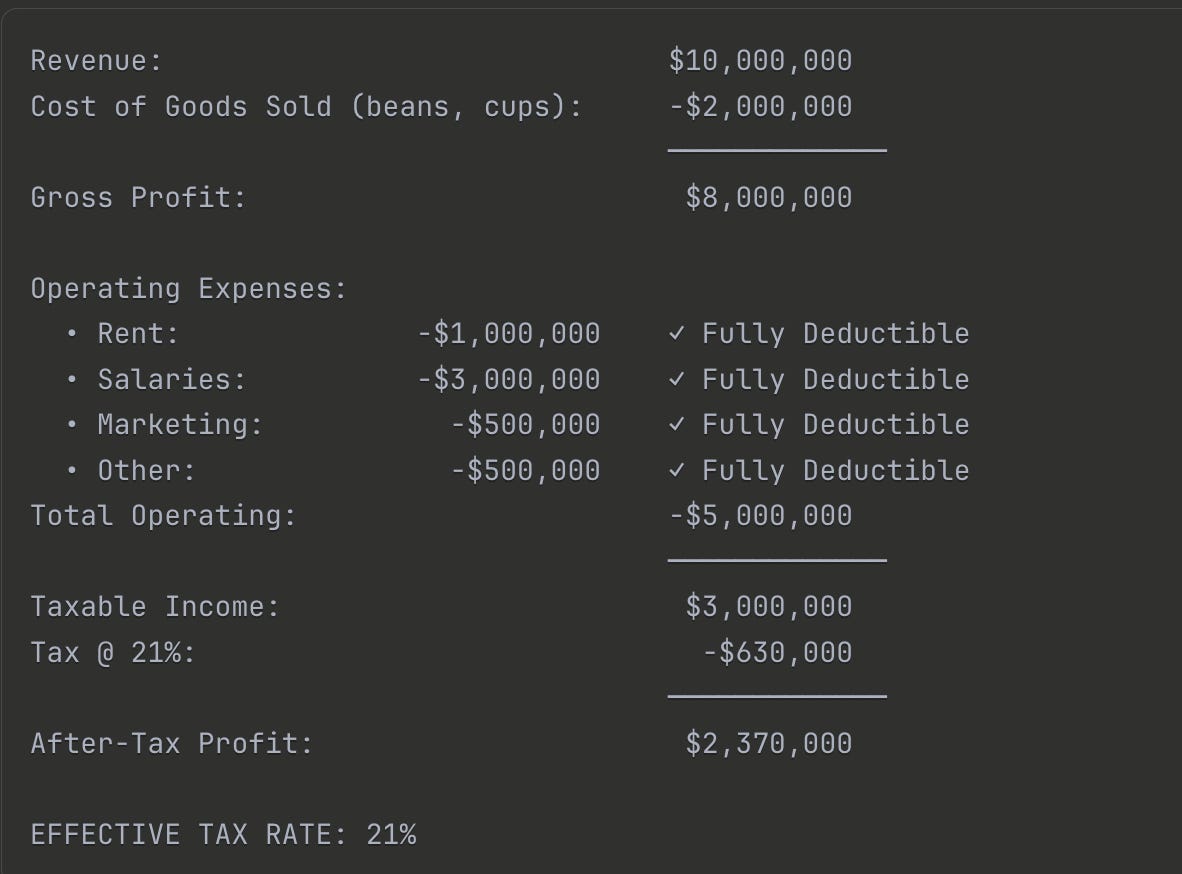The height and width of the screenshot is (874, 1182).
Task: Click the Other -$500,000 amount
Action: click(525, 471)
